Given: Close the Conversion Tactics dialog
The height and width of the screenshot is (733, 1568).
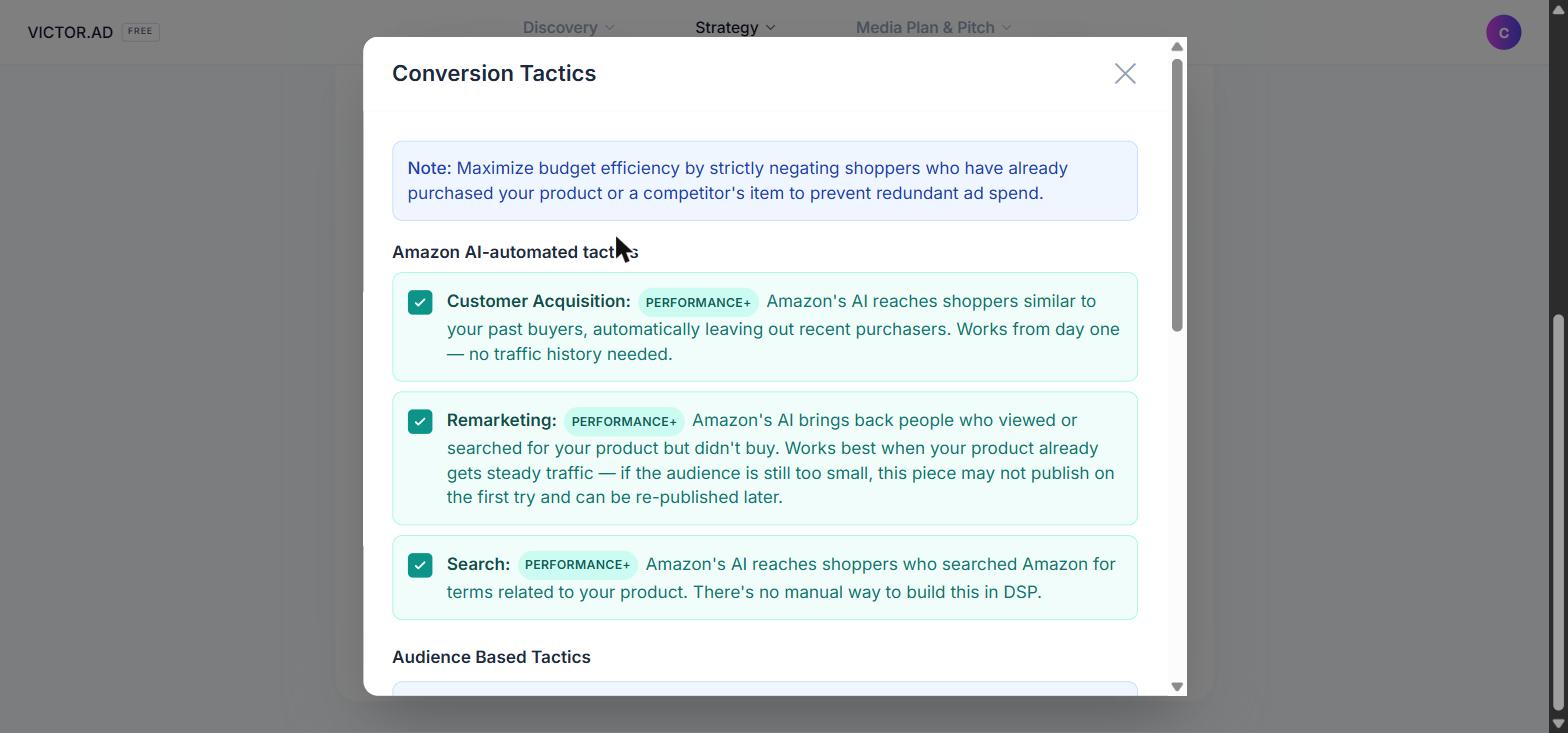Looking at the screenshot, I should click(x=1125, y=74).
